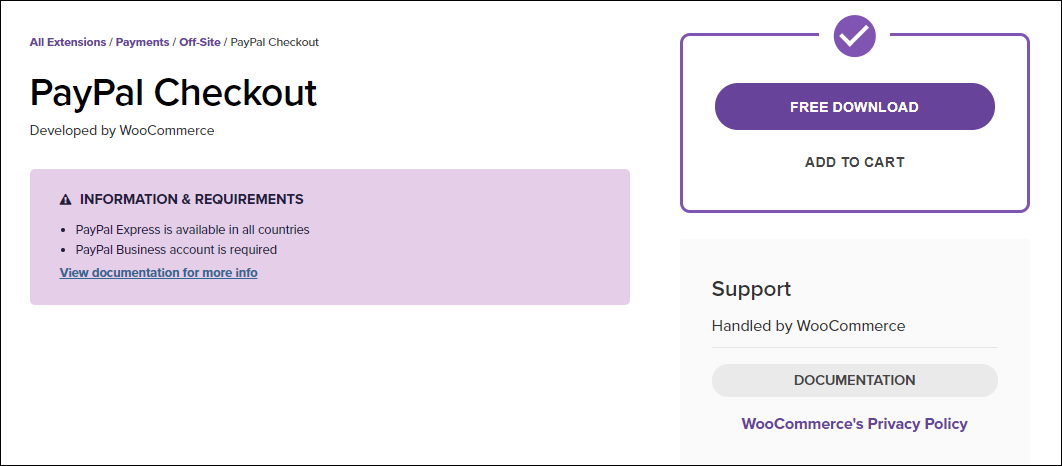This screenshot has height=466, width=1062.
Task: Click the Information & Requirements heading
Action: [192, 200]
